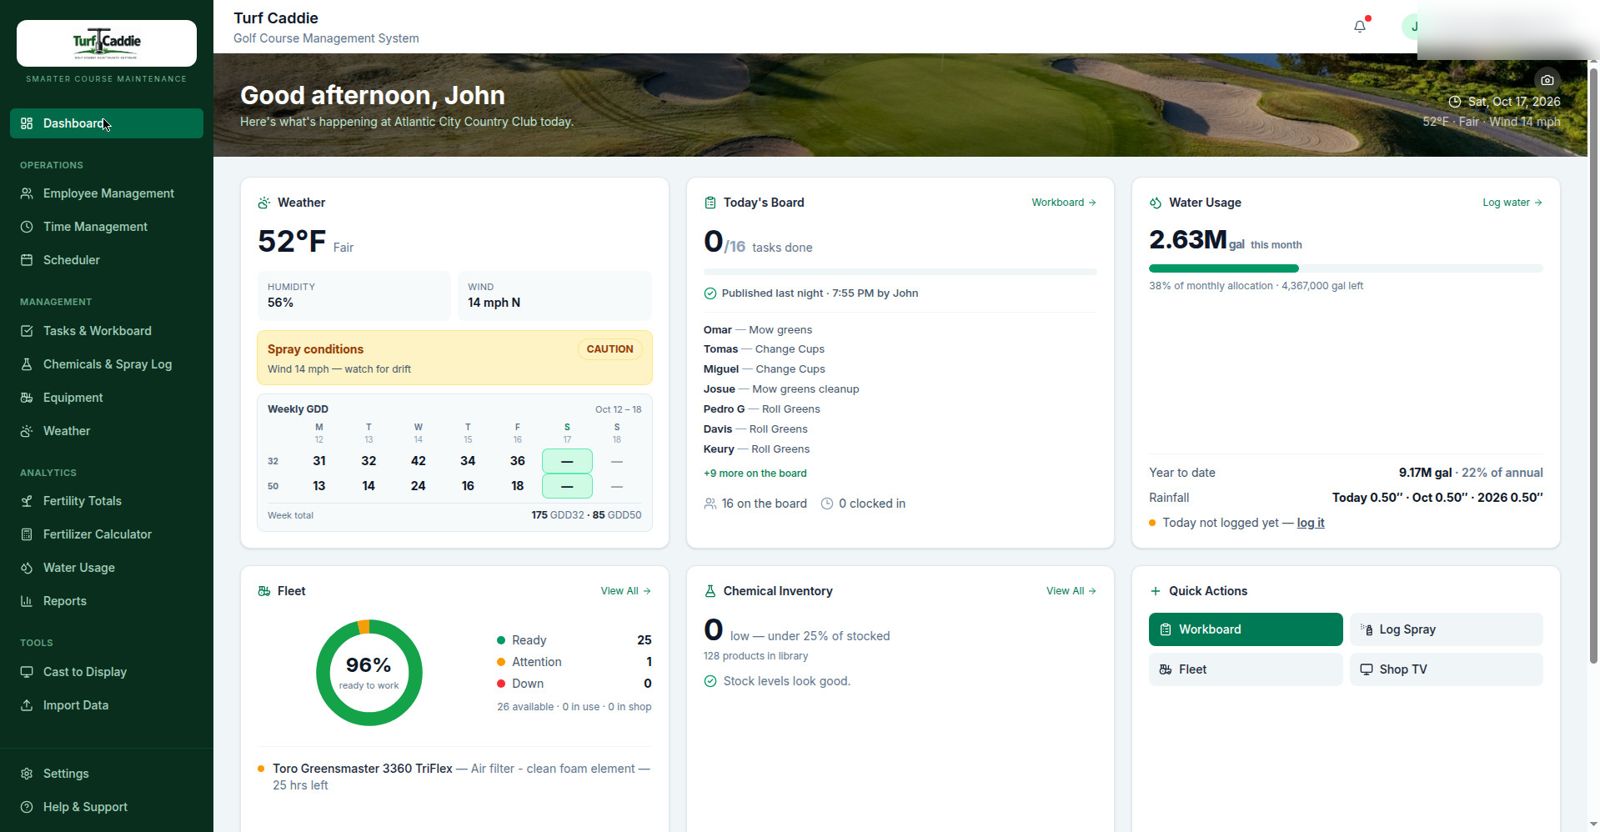Click the tasks done progress bar
The width and height of the screenshot is (1600, 832).
point(900,272)
